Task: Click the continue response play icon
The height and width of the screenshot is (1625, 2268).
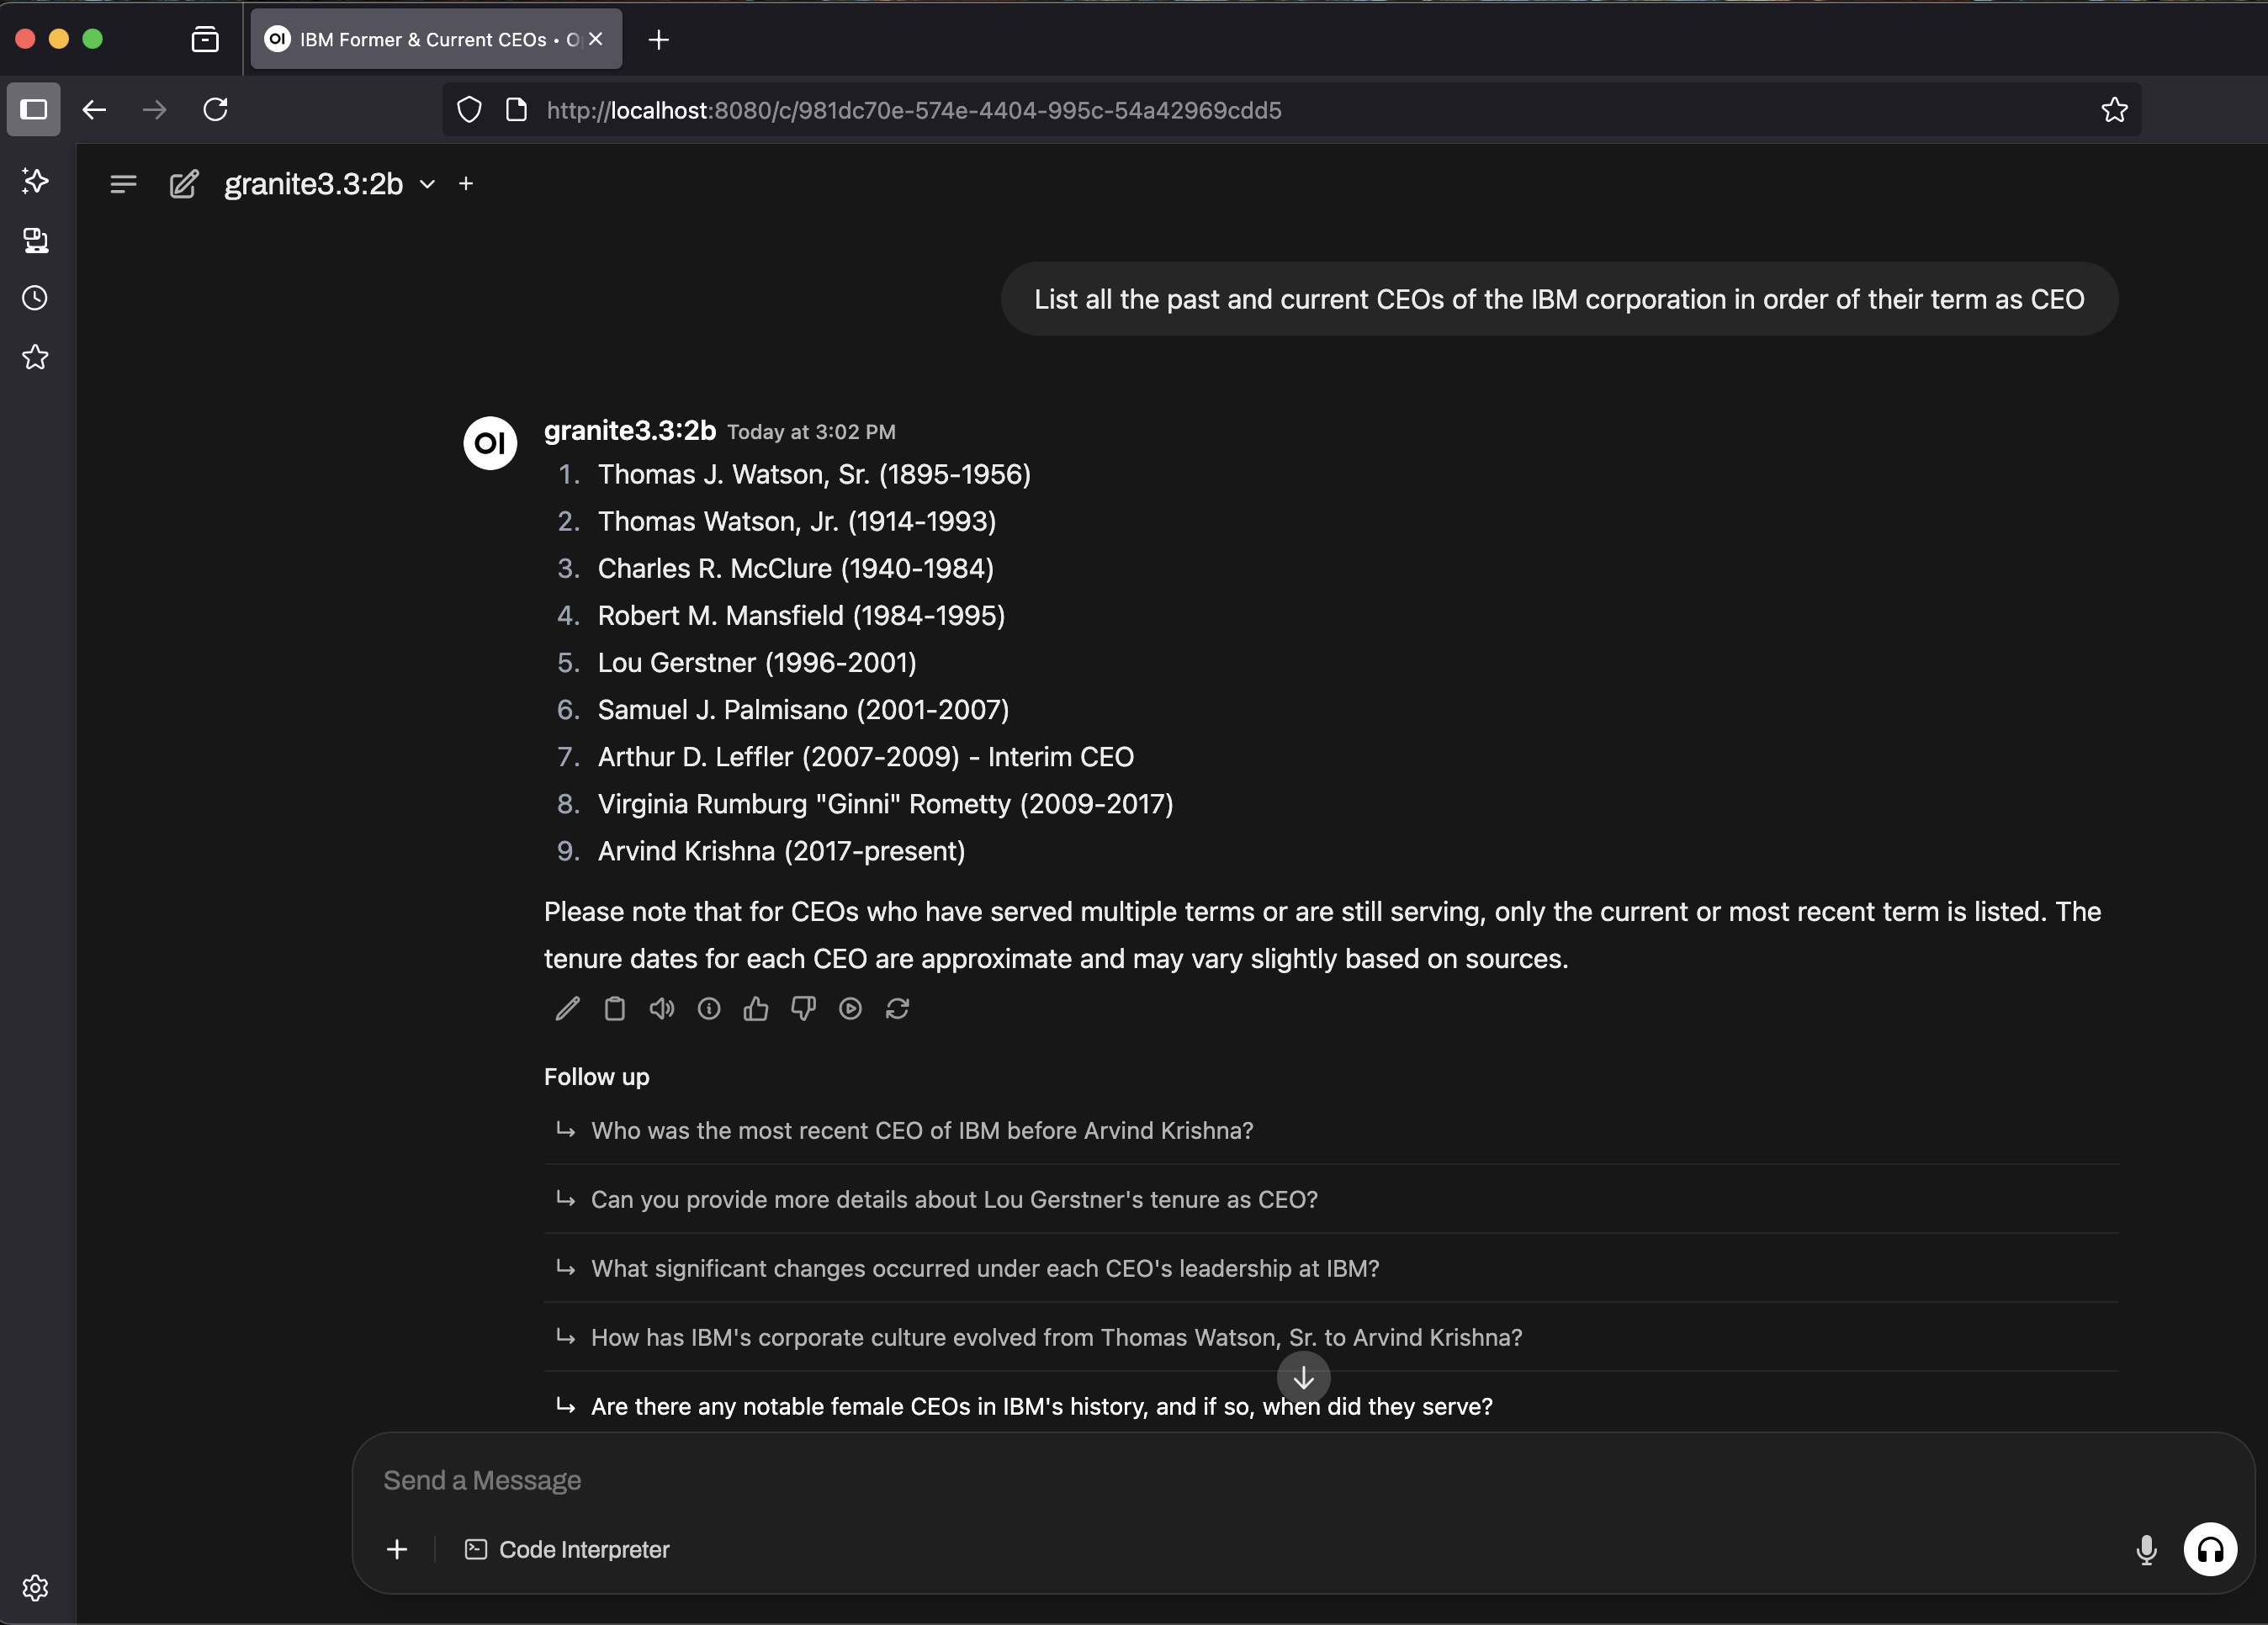Action: [x=850, y=1009]
